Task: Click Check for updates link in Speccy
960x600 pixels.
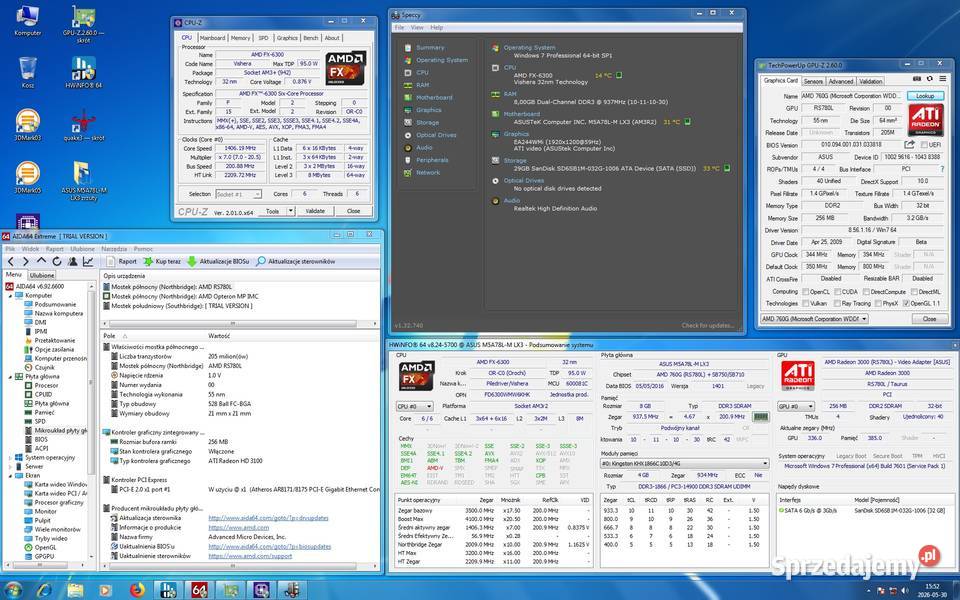Action: pyautogui.click(x=708, y=326)
